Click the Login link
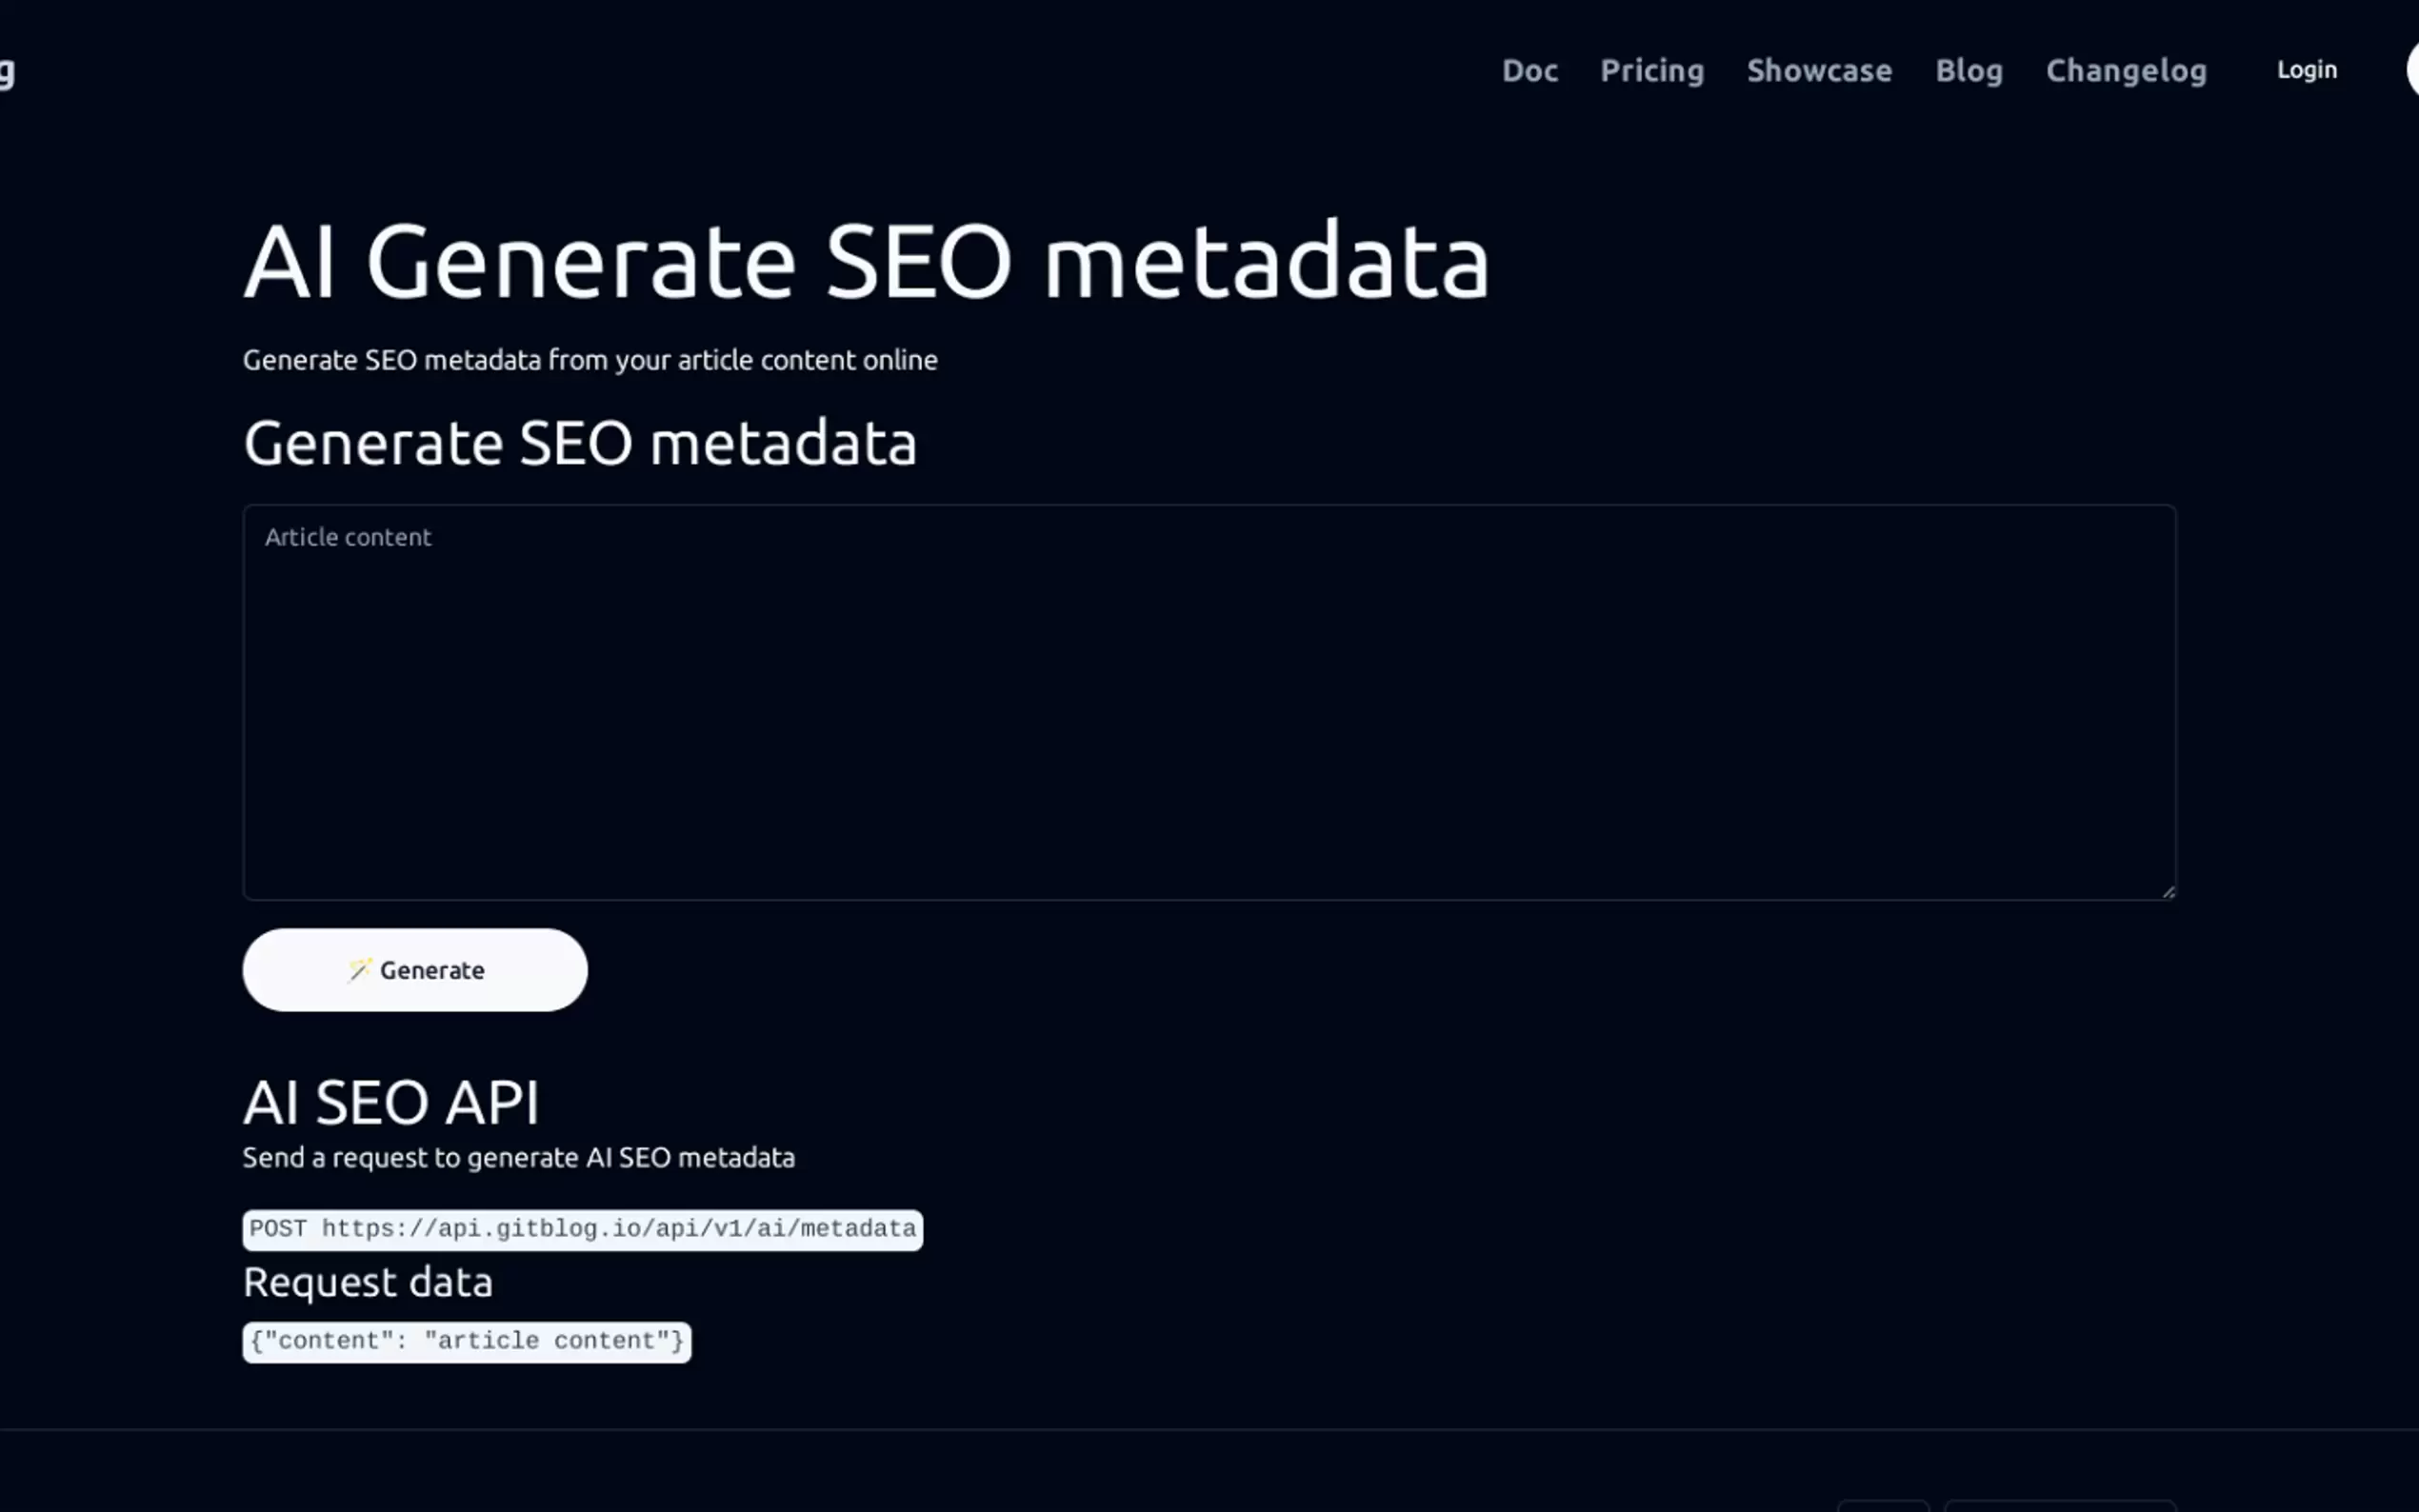The height and width of the screenshot is (1512, 2419). pos(2306,70)
